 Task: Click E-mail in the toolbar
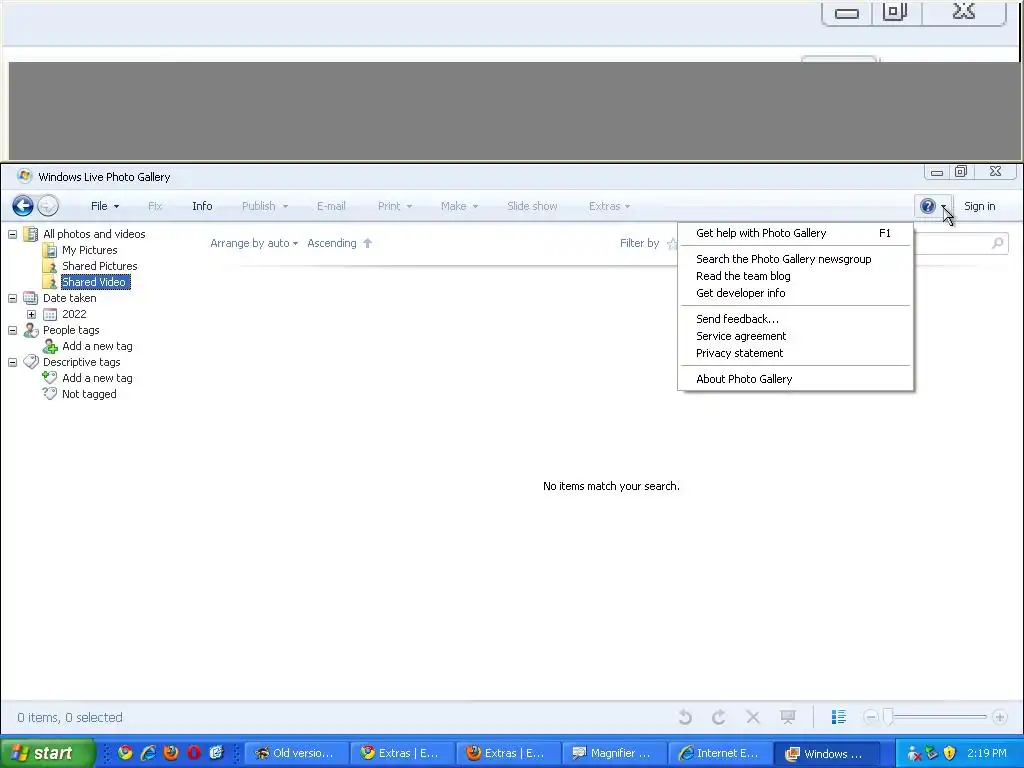(331, 206)
